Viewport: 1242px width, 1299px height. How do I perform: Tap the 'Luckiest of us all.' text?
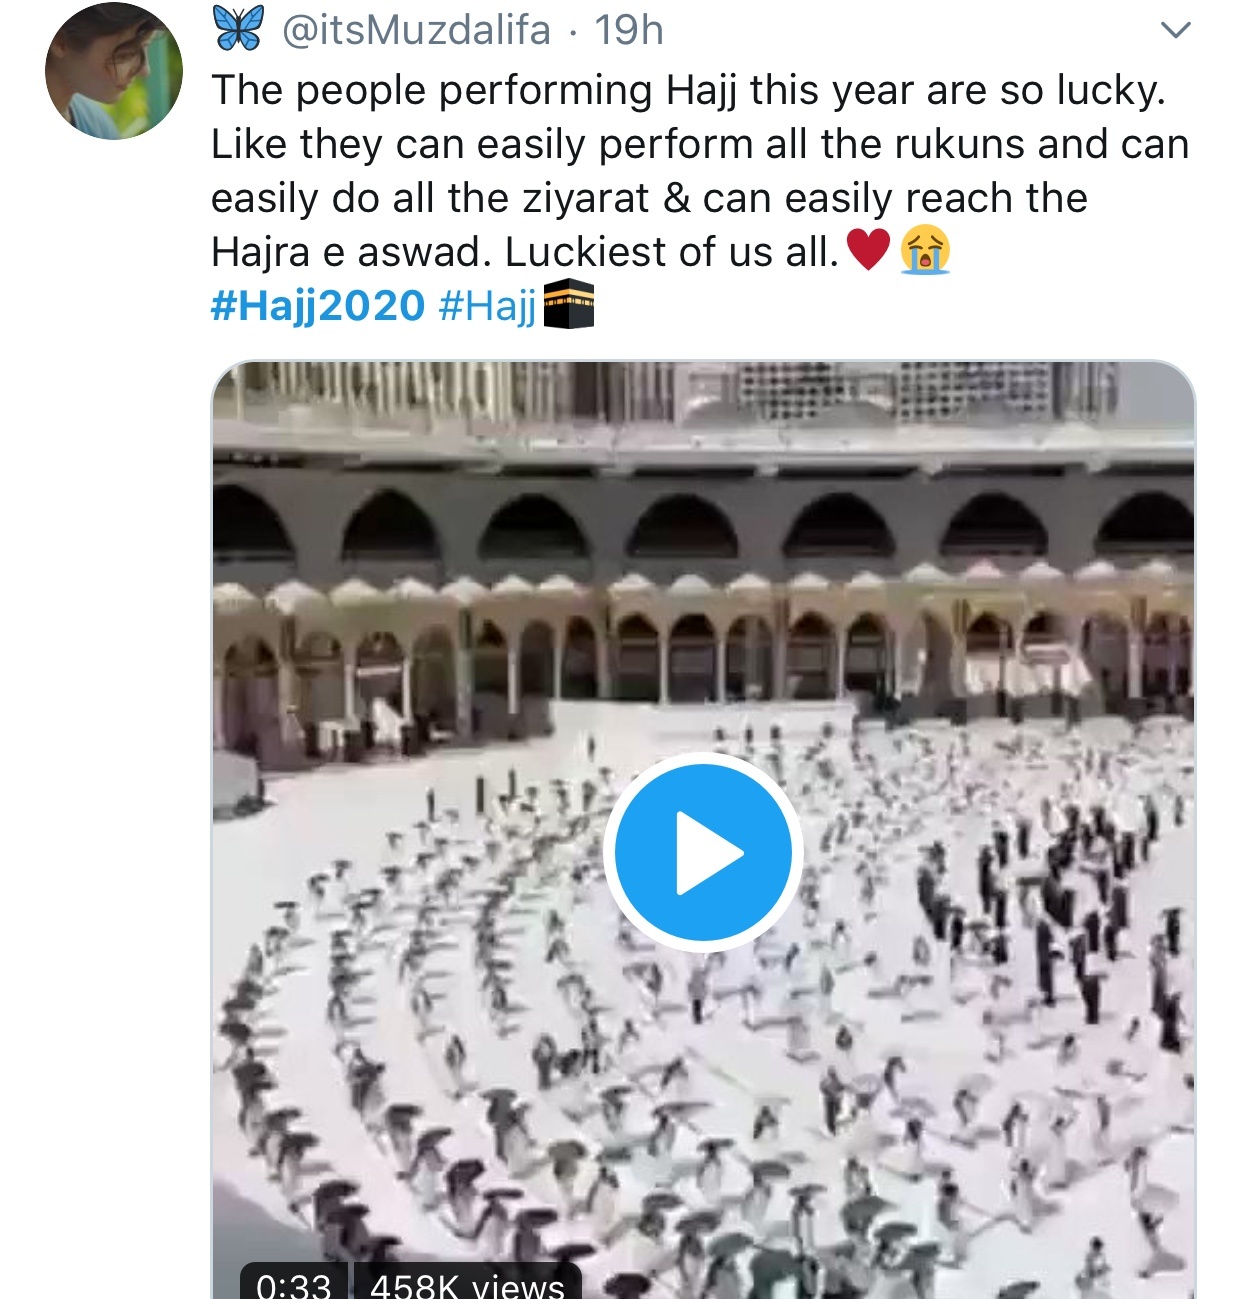click(672, 252)
